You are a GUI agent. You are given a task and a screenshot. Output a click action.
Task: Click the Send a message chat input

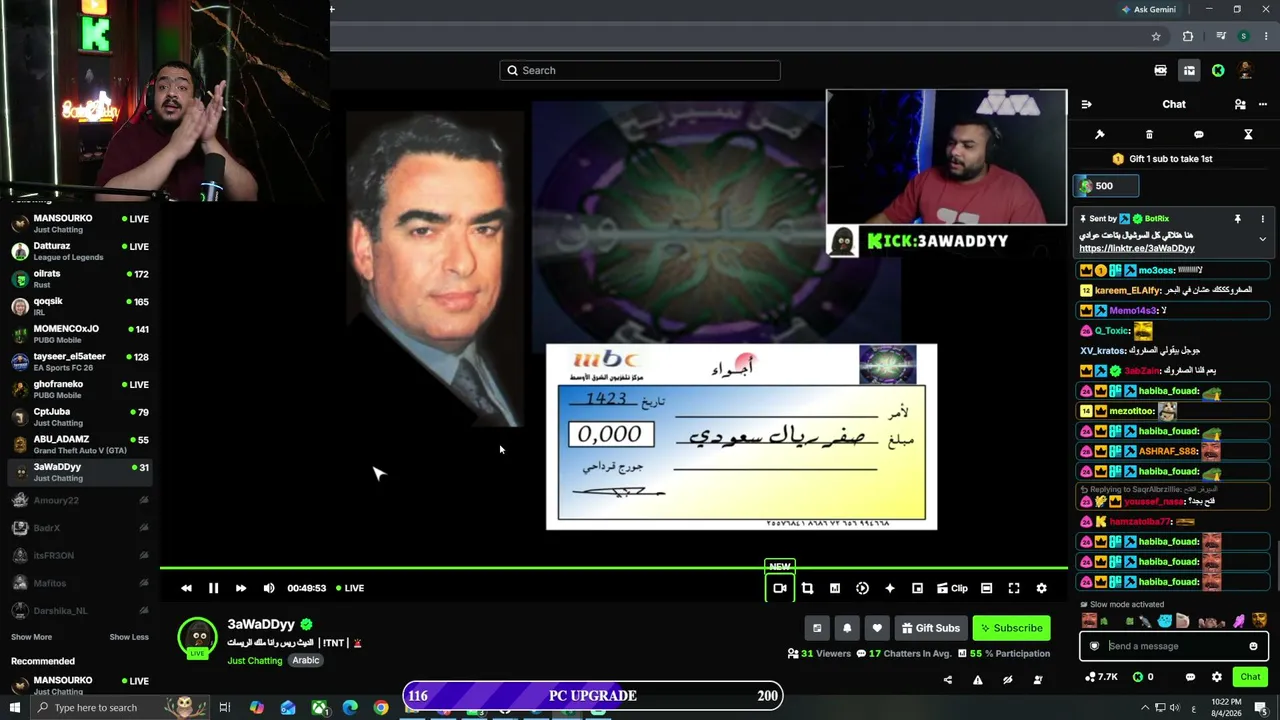pyautogui.click(x=1173, y=646)
